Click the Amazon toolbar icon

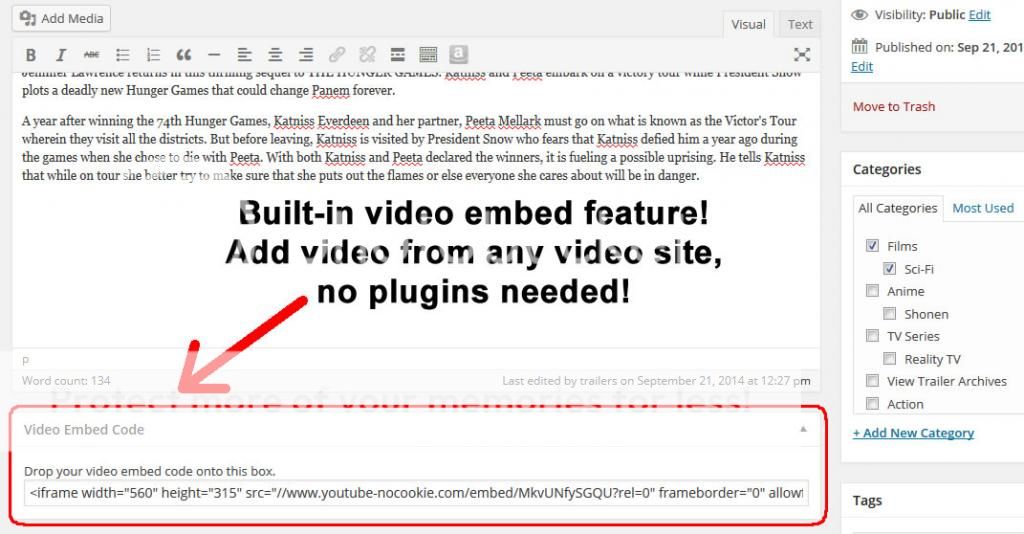pos(458,55)
